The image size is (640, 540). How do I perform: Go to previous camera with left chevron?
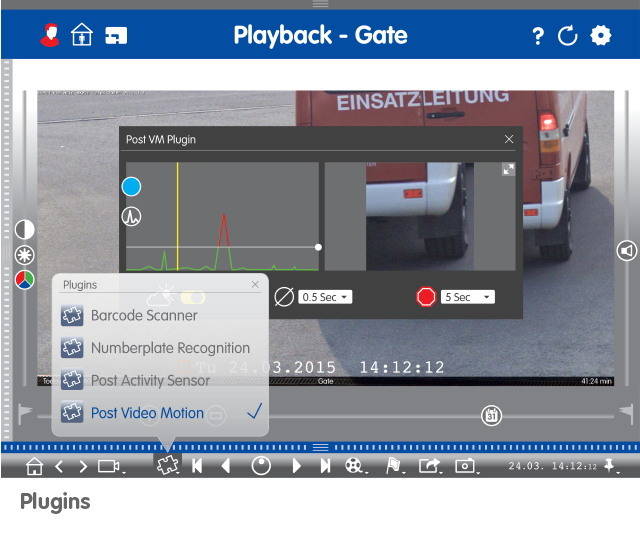(59, 466)
